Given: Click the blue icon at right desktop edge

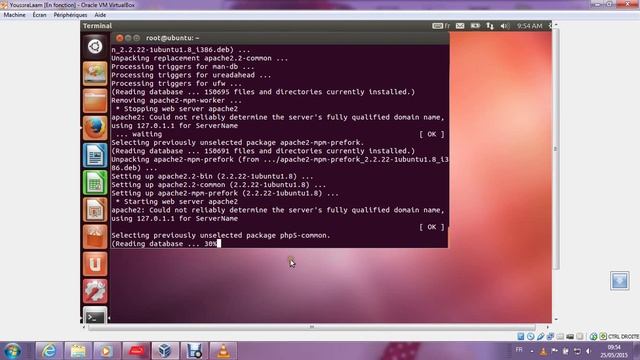Looking at the screenshot, I should coord(620,281).
